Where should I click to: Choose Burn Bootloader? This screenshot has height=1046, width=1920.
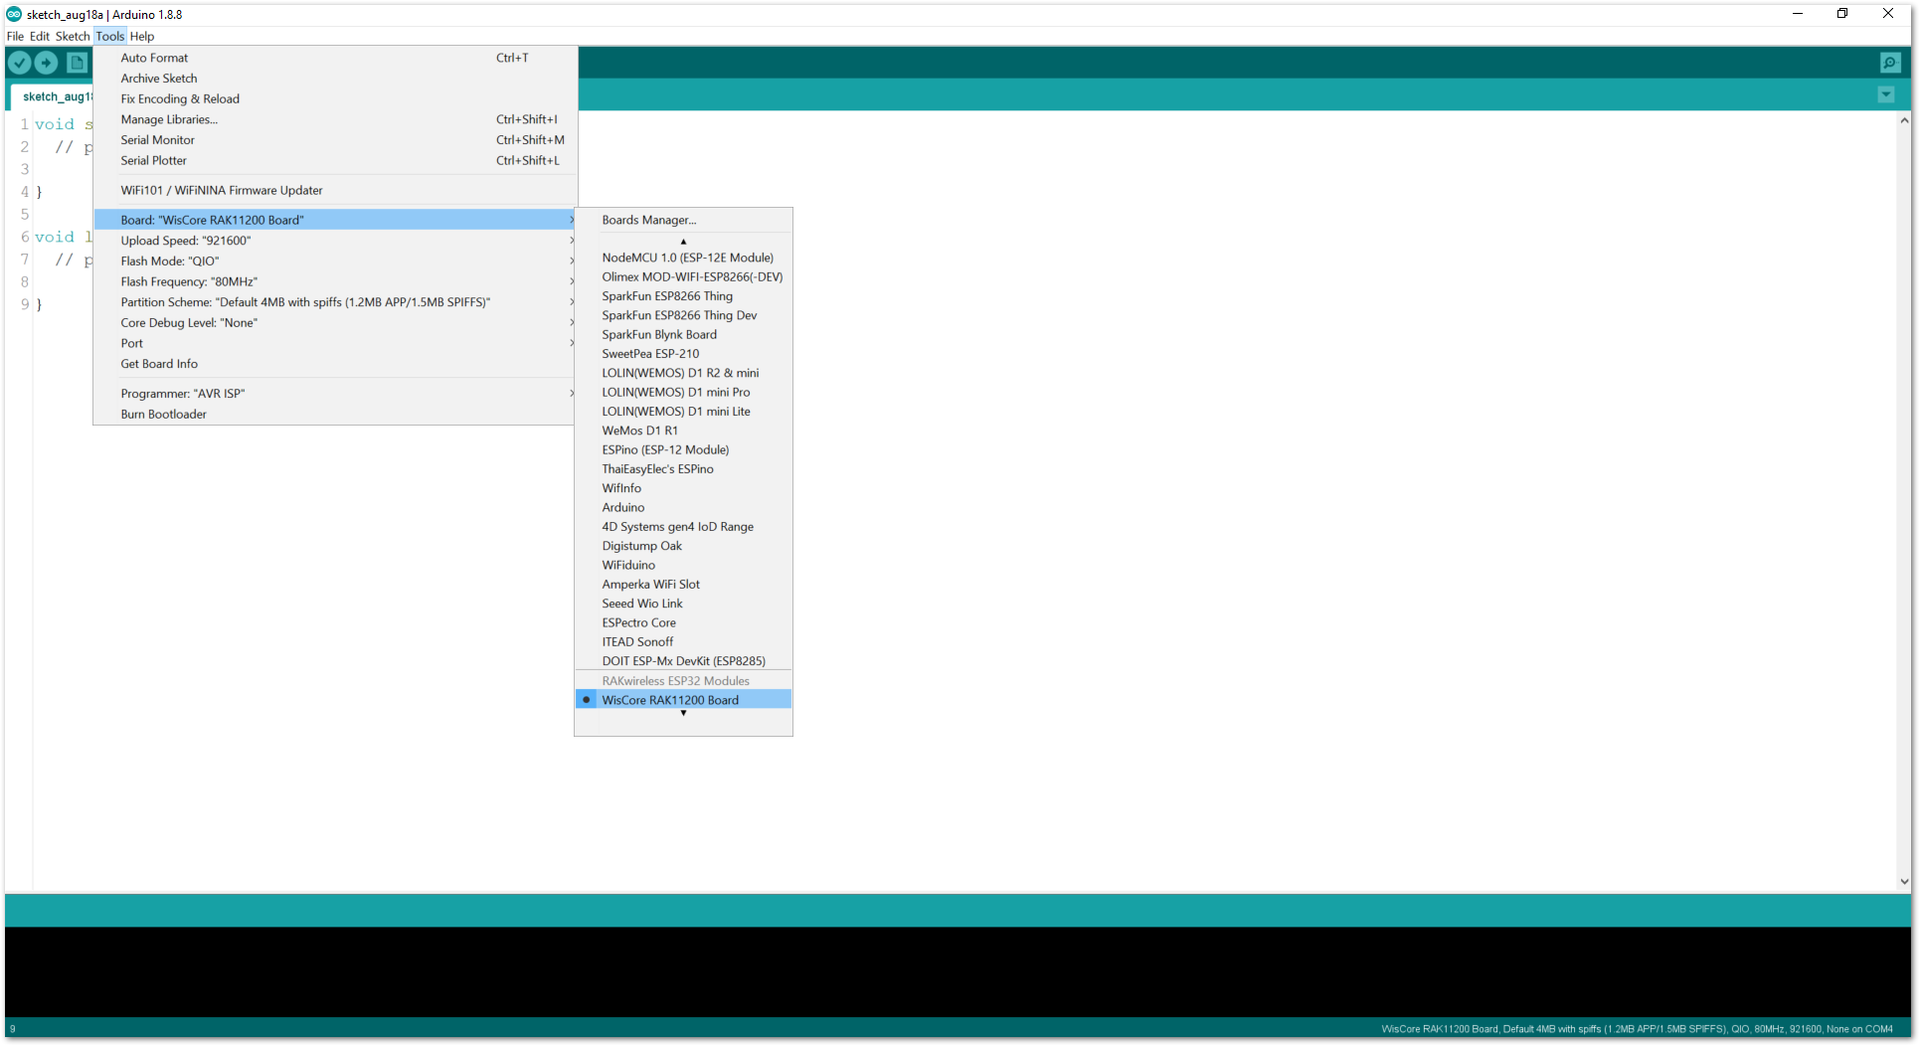(x=335, y=414)
